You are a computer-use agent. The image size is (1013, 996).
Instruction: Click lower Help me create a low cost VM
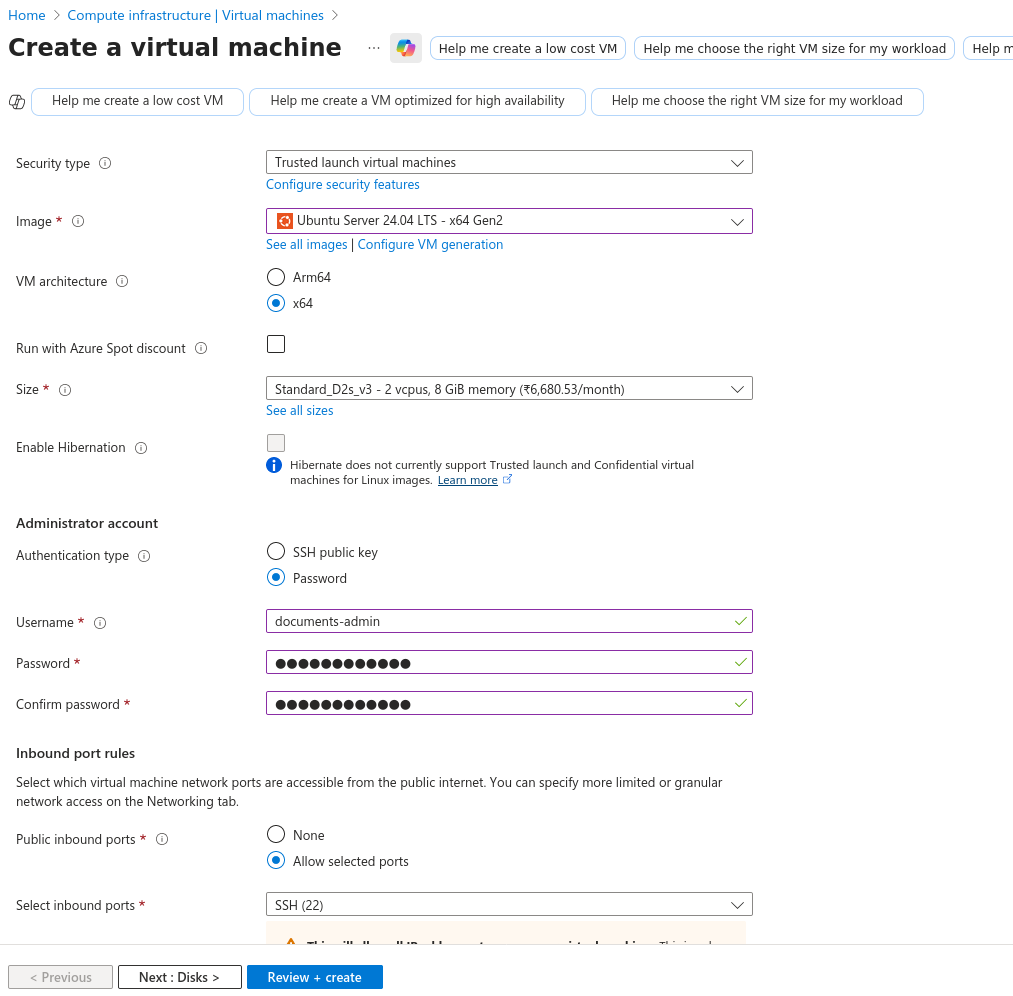[x=138, y=101]
